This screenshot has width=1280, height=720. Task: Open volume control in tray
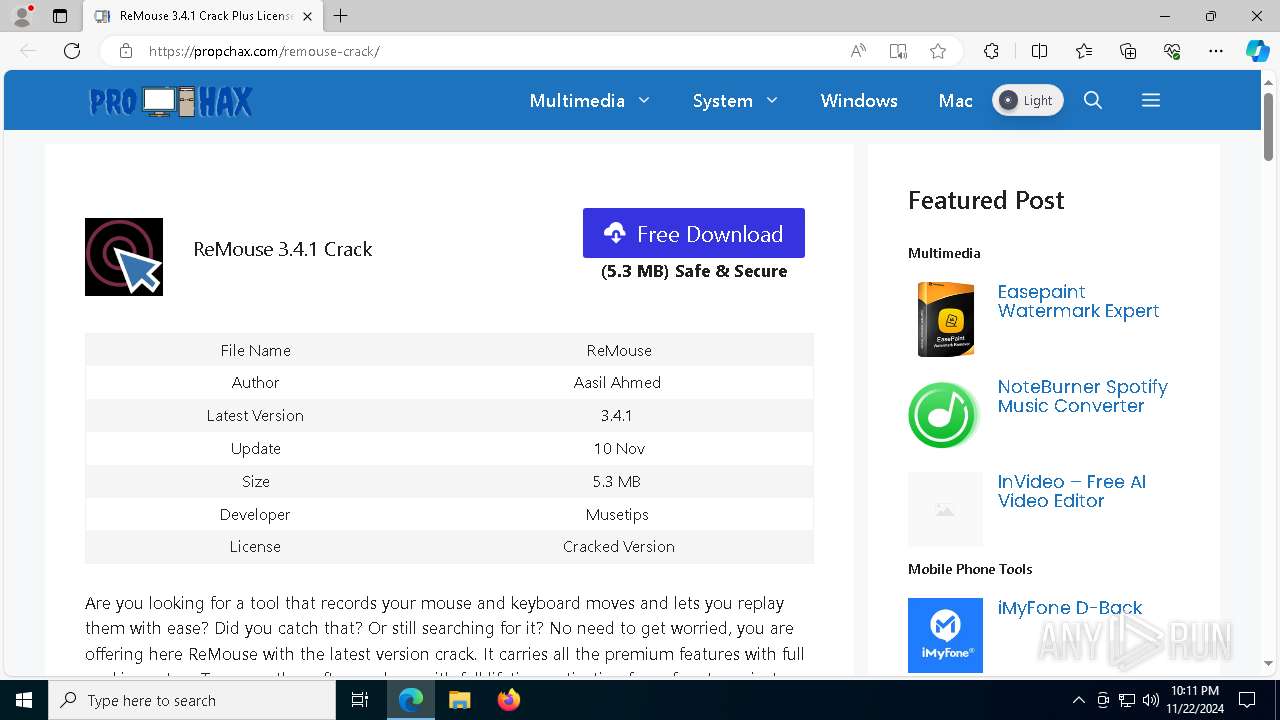pyautogui.click(x=1150, y=700)
